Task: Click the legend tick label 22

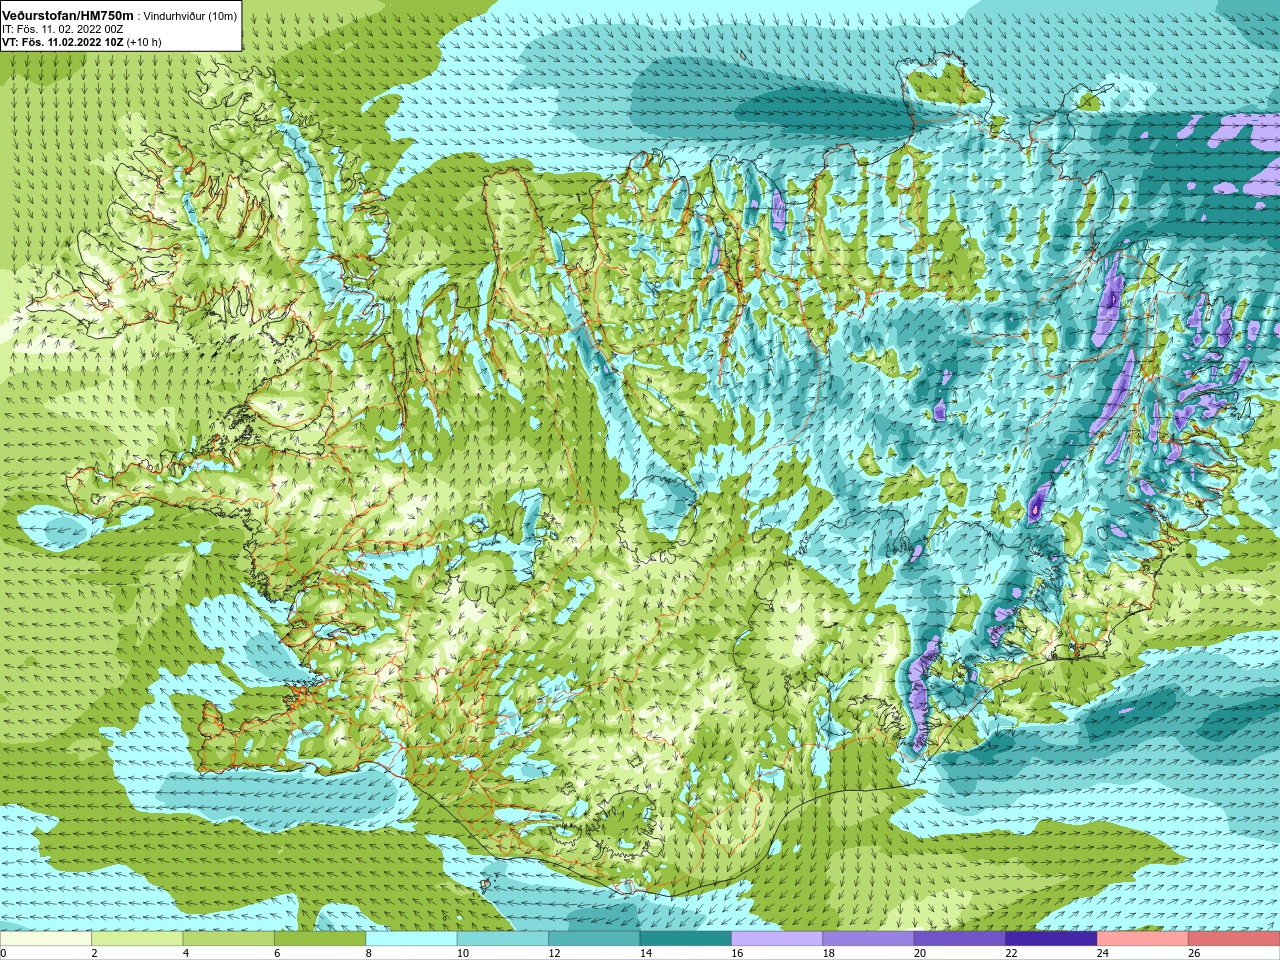Action: (1012, 953)
